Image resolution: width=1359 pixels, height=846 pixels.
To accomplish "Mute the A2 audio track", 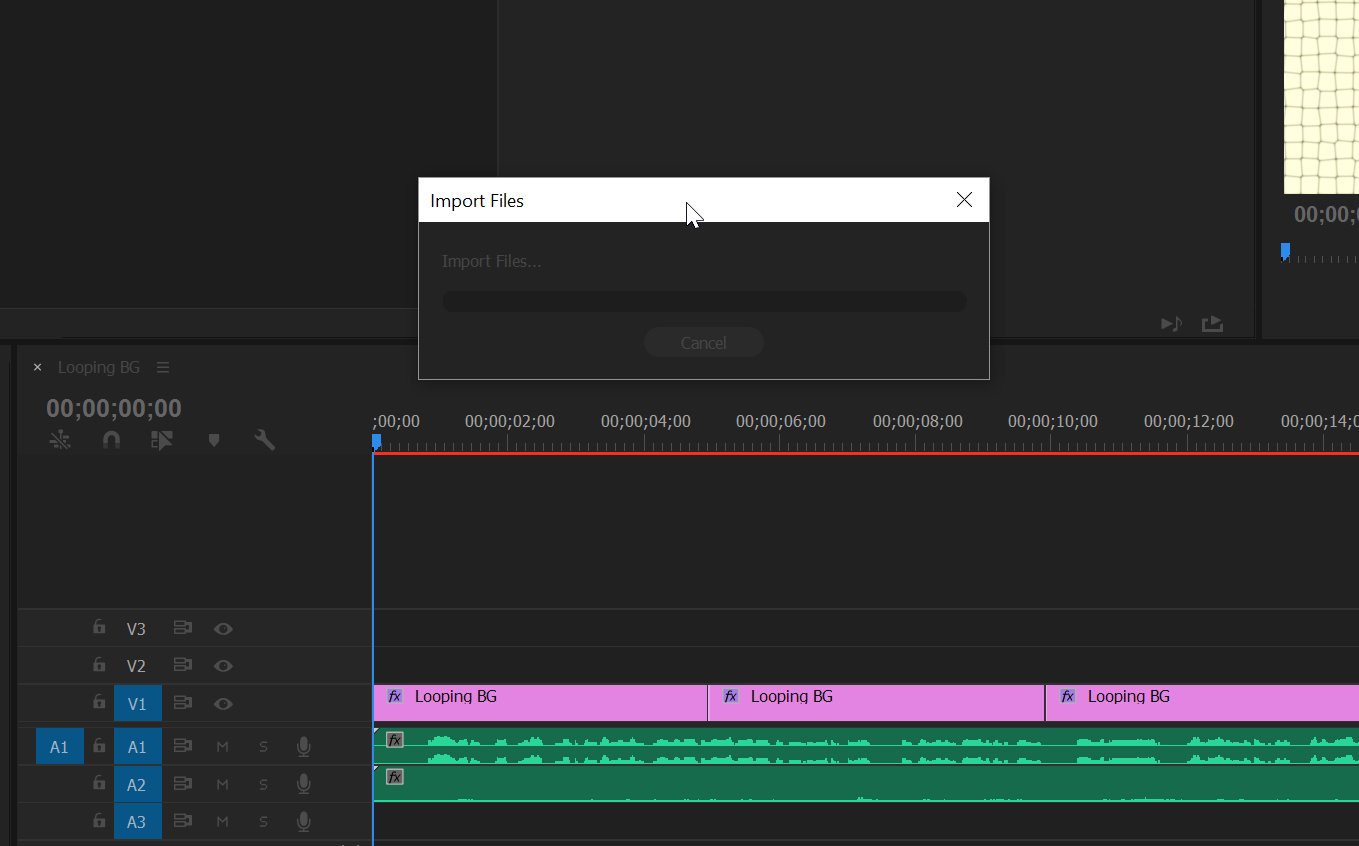I will click(223, 784).
